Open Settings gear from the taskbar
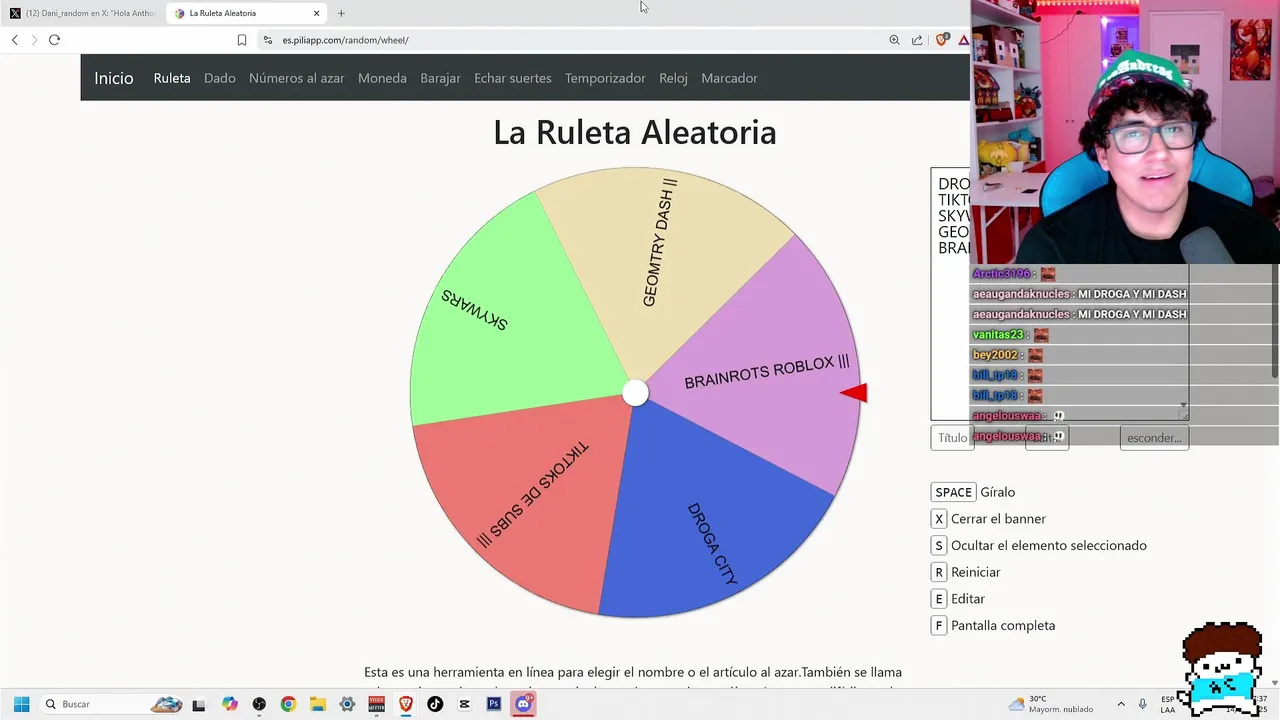 (x=347, y=704)
